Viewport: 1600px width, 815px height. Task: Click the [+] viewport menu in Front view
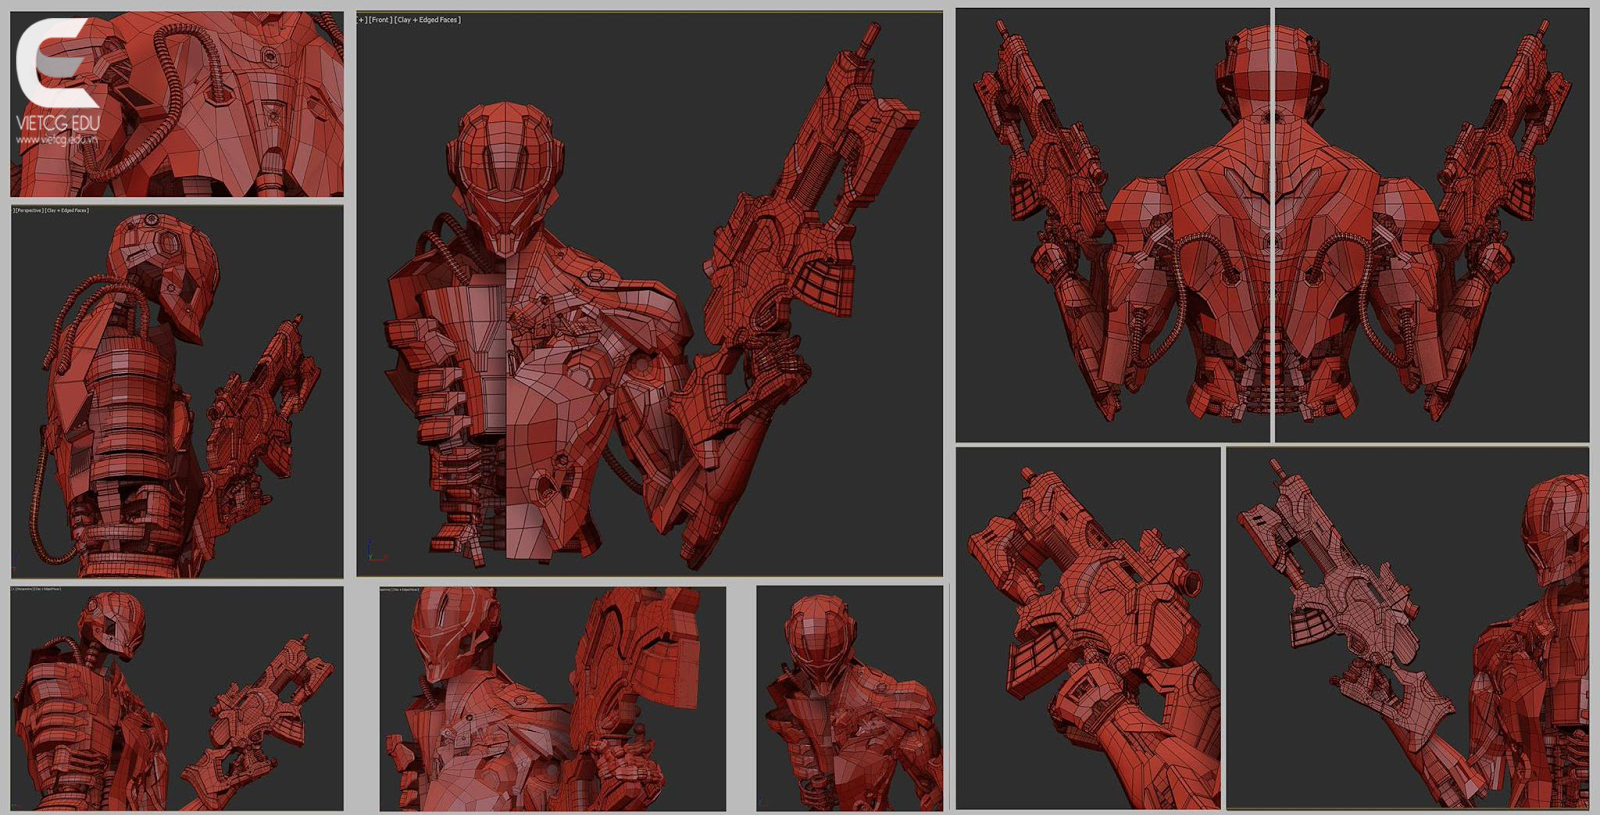[x=362, y=20]
